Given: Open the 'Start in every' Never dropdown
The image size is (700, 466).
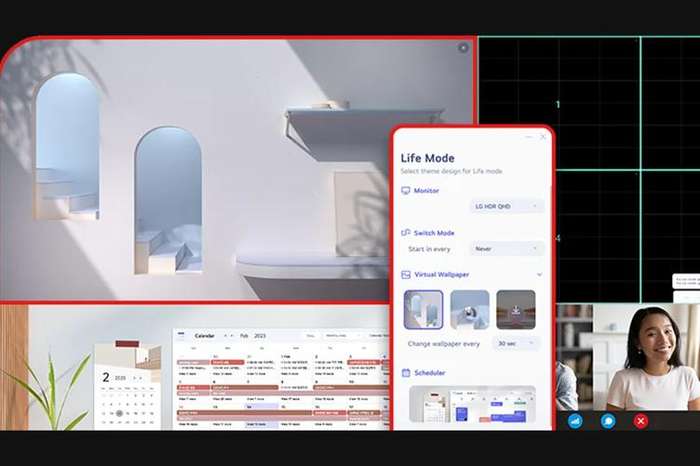Looking at the screenshot, I should click(x=507, y=249).
